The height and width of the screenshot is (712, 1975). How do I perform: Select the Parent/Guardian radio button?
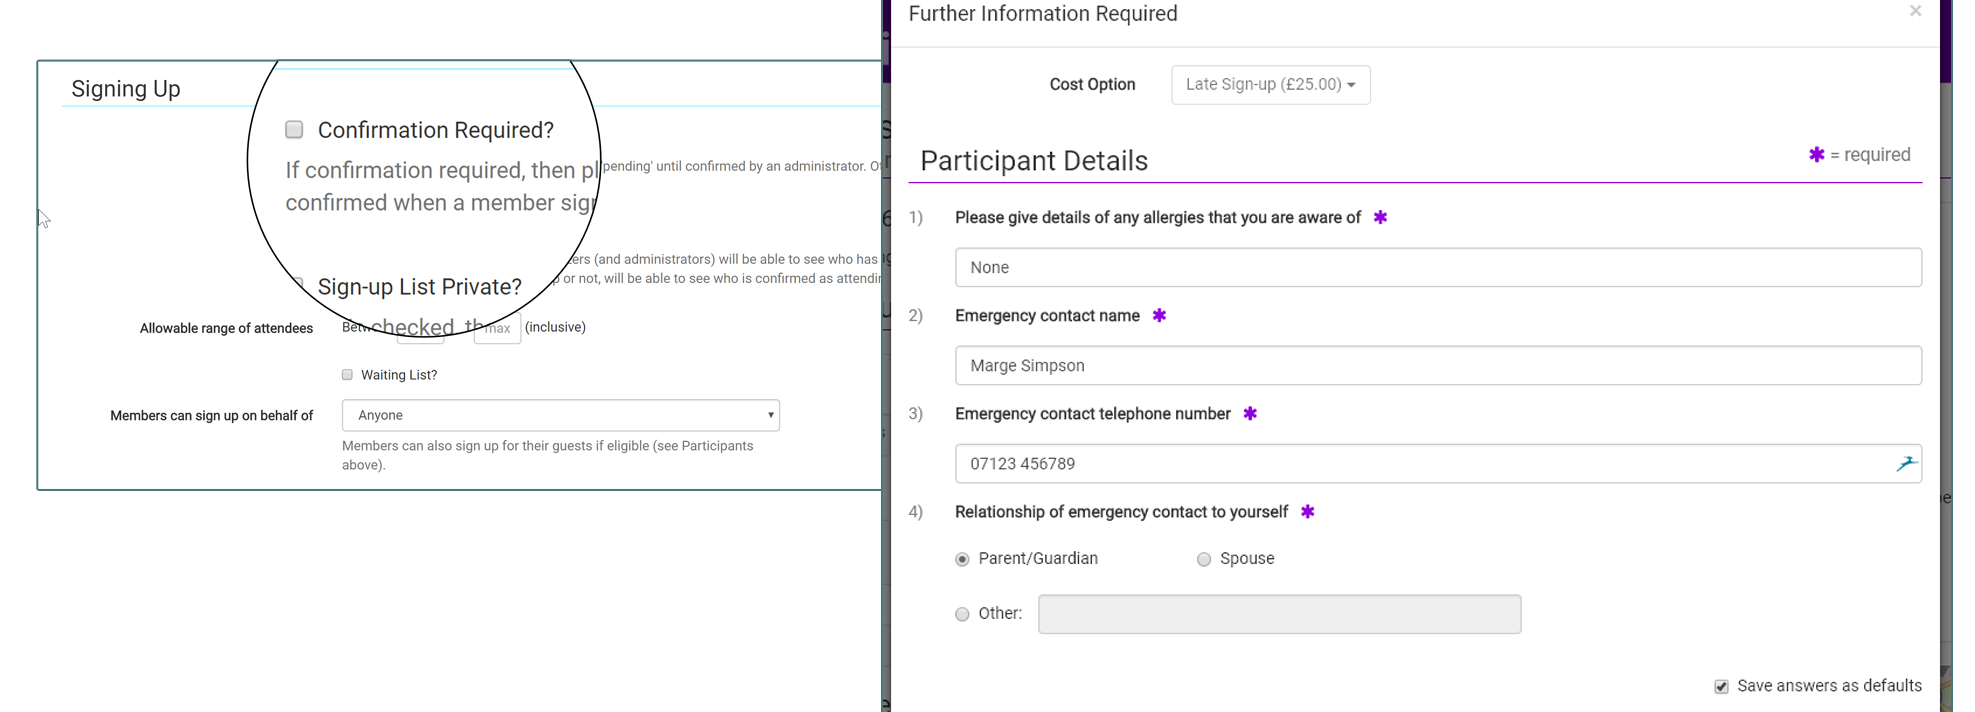[962, 560]
